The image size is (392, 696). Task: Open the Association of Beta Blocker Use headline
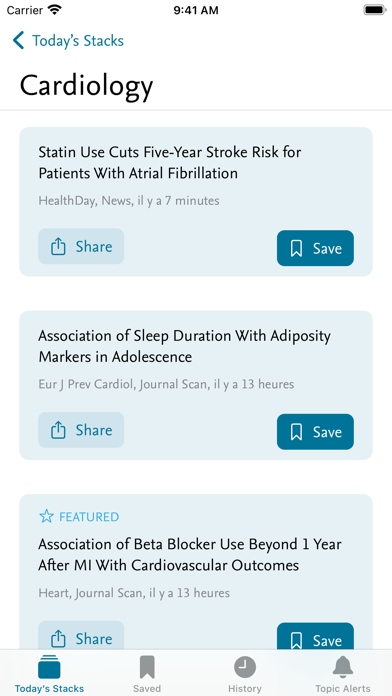click(x=190, y=554)
